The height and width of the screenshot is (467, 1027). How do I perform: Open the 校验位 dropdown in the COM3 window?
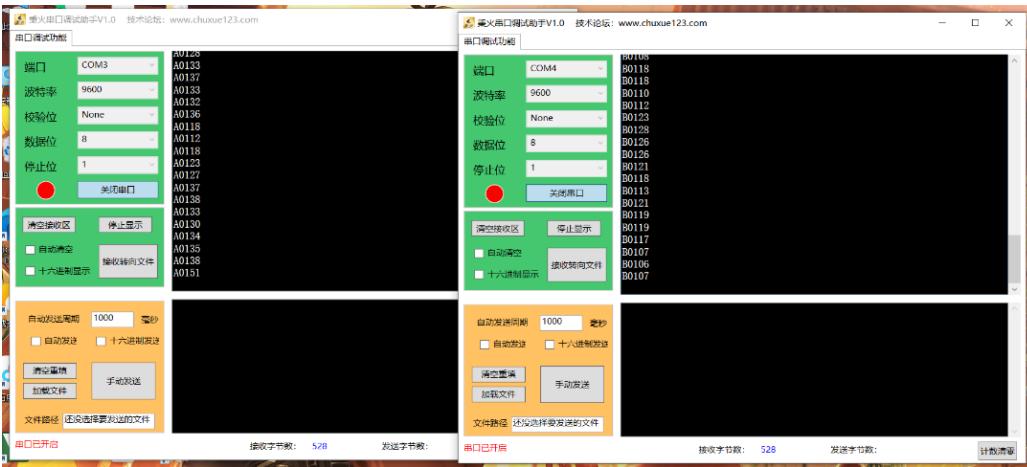117,115
